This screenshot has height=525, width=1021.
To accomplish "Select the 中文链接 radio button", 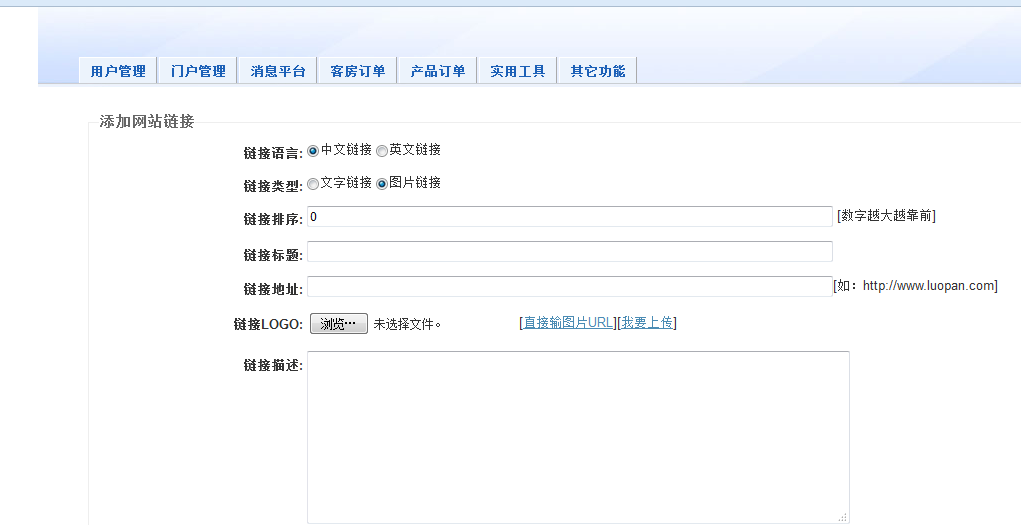I will pos(313,151).
